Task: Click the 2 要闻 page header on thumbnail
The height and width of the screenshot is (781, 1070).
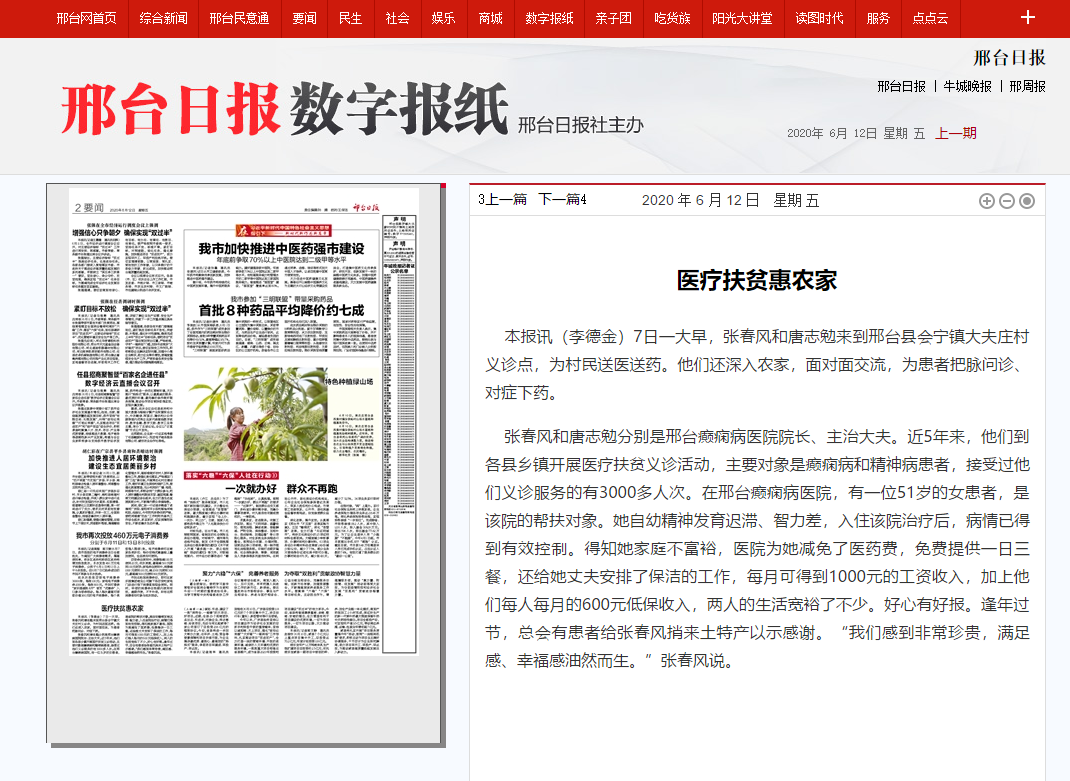Action: pyautogui.click(x=89, y=208)
